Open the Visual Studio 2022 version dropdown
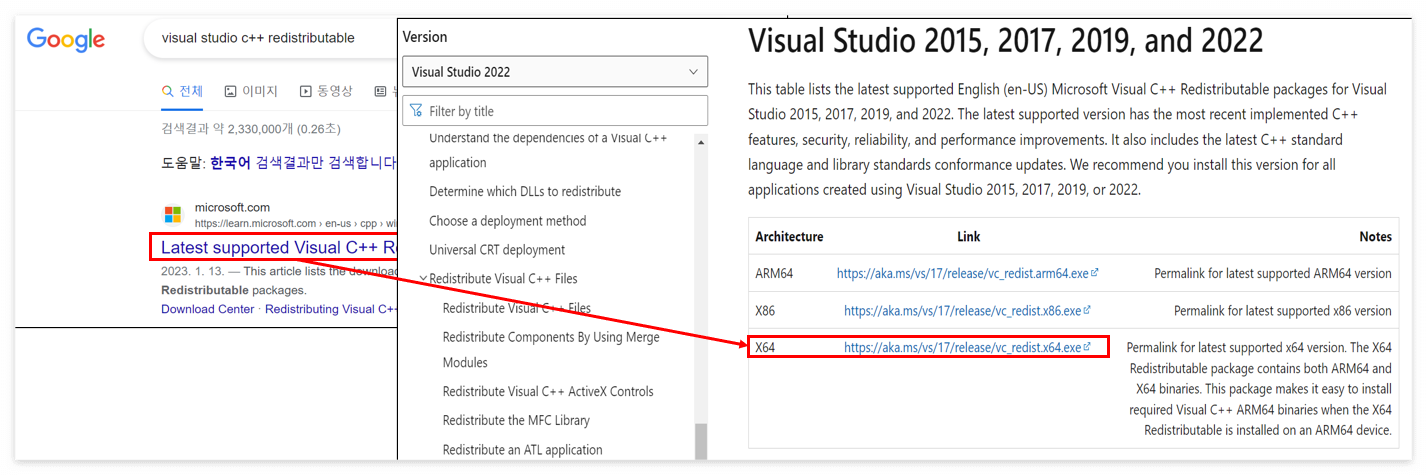Viewport: 1427px width, 475px height. click(x=555, y=72)
